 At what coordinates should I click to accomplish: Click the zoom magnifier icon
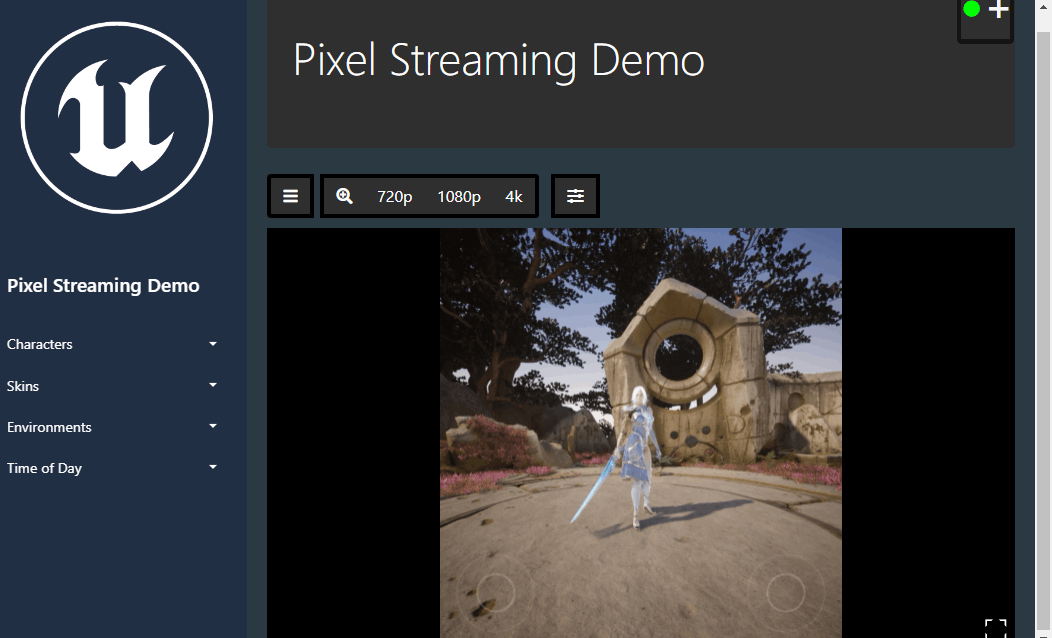[x=344, y=196]
